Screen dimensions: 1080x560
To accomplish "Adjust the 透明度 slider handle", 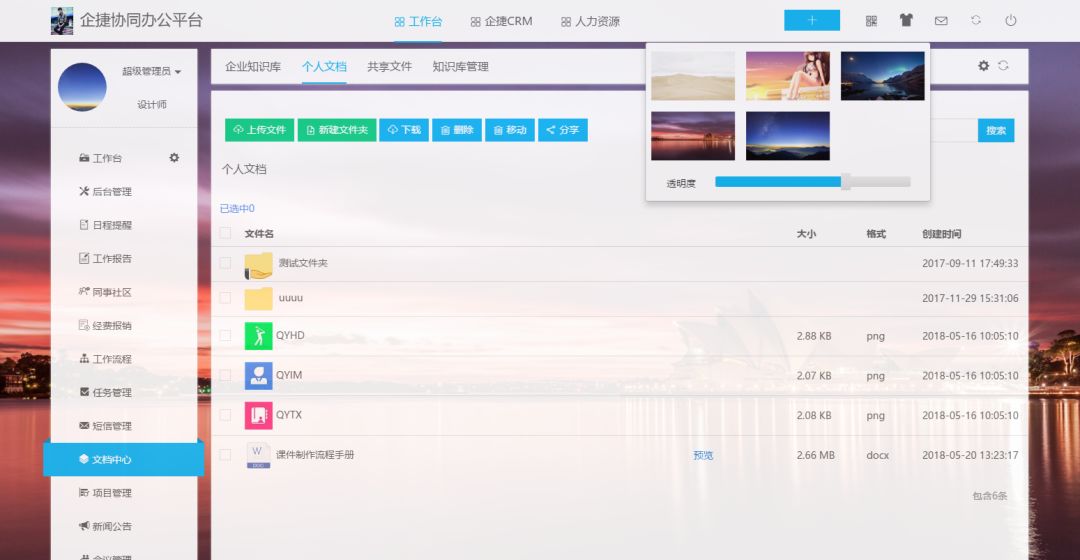I will tap(846, 182).
